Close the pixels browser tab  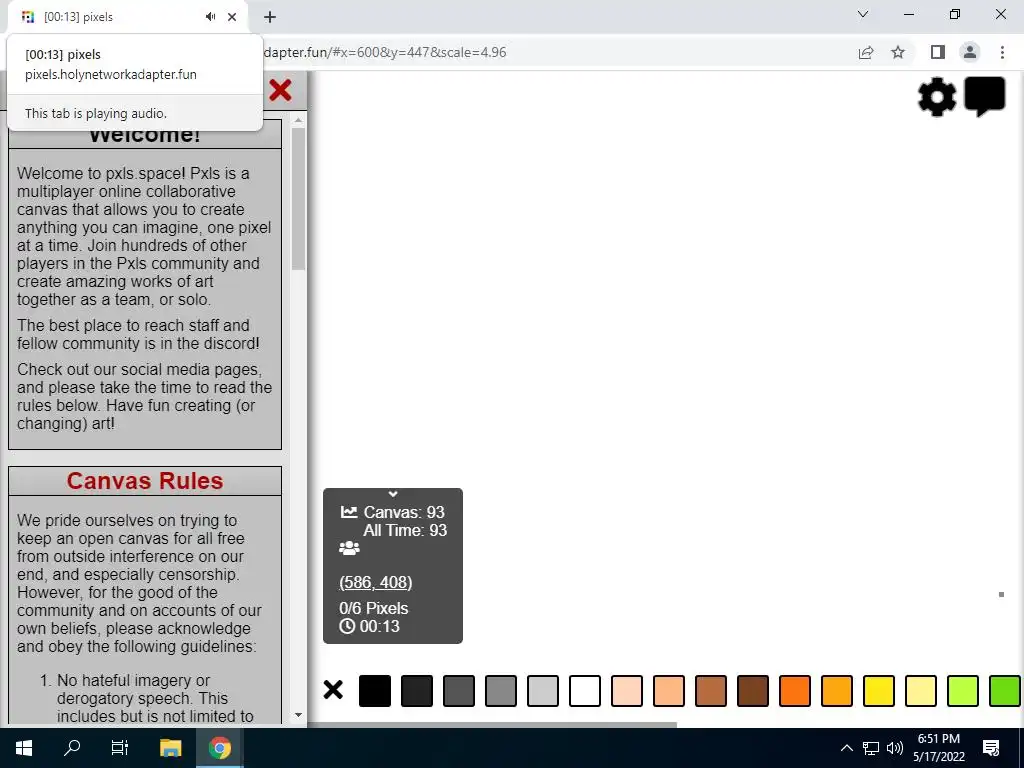click(232, 17)
